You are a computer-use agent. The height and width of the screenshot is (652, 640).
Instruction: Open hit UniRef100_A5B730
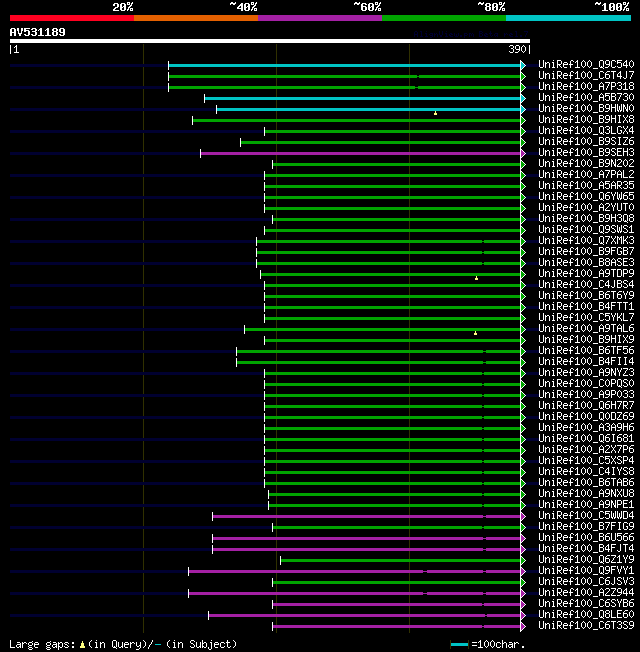(x=586, y=97)
